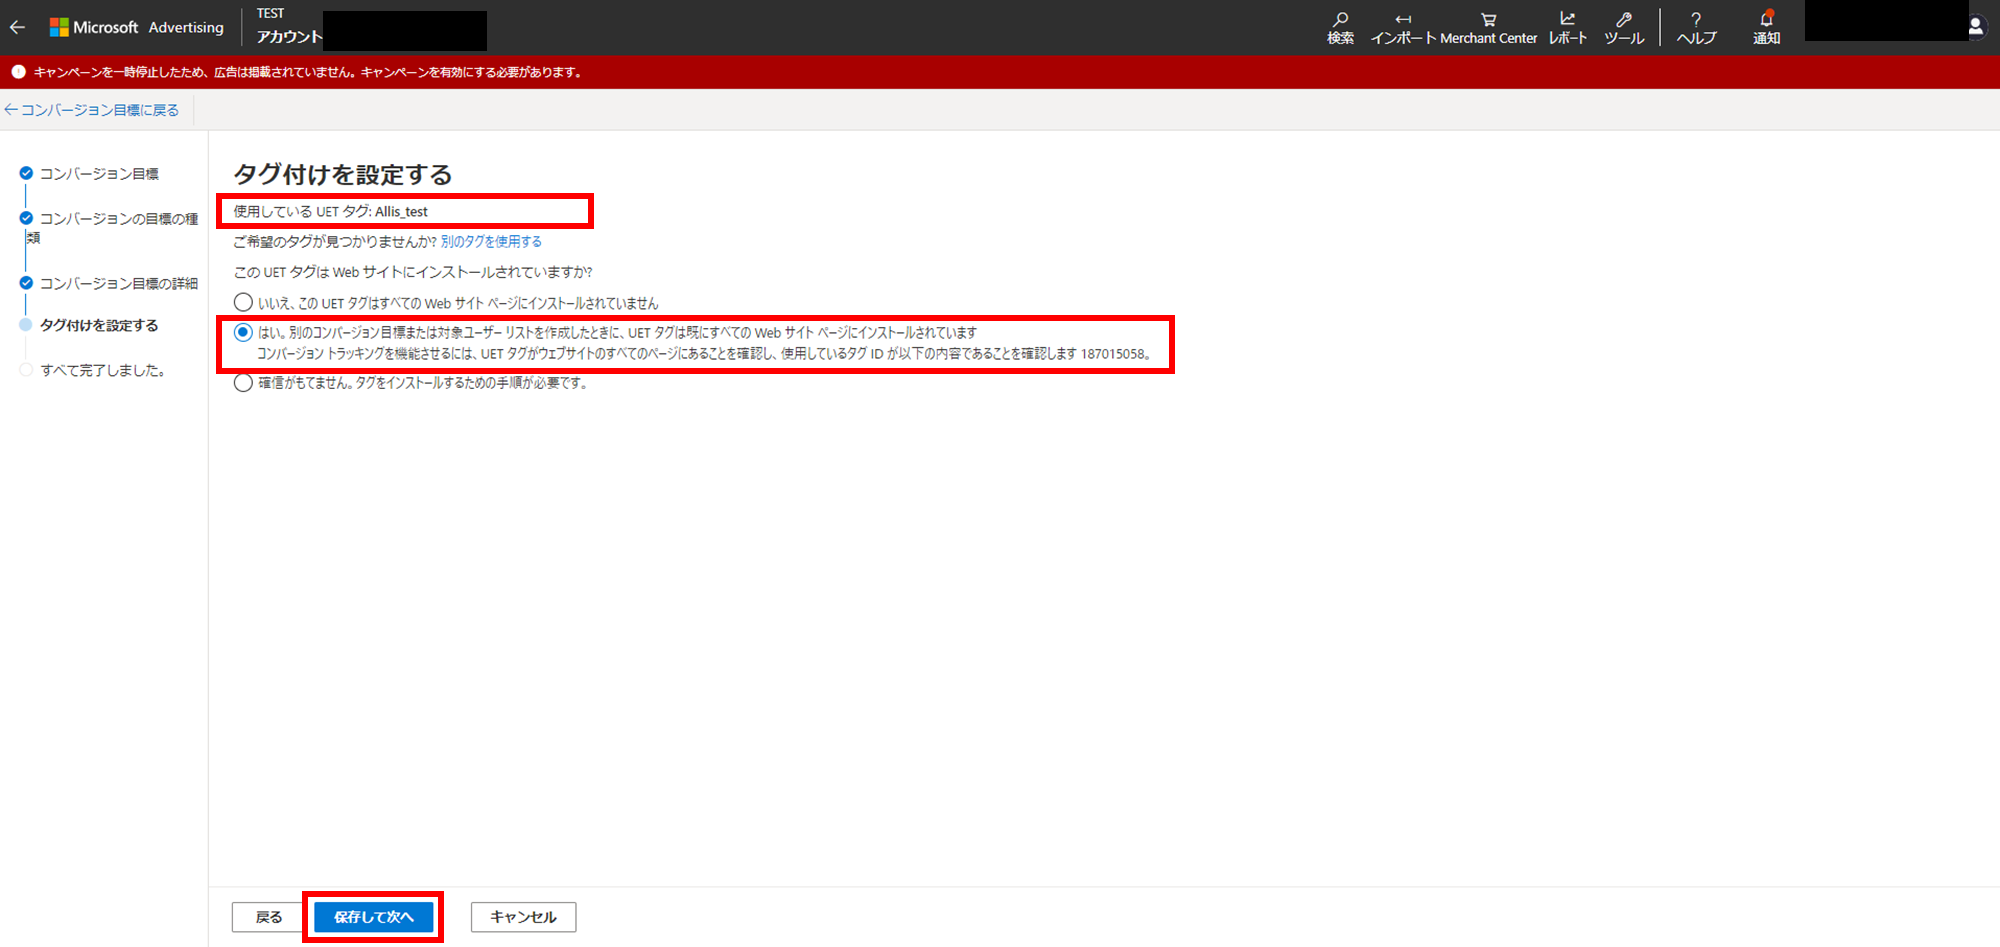Open the ツール tools menu
Screen dimensions: 2000x947
(x=1624, y=28)
